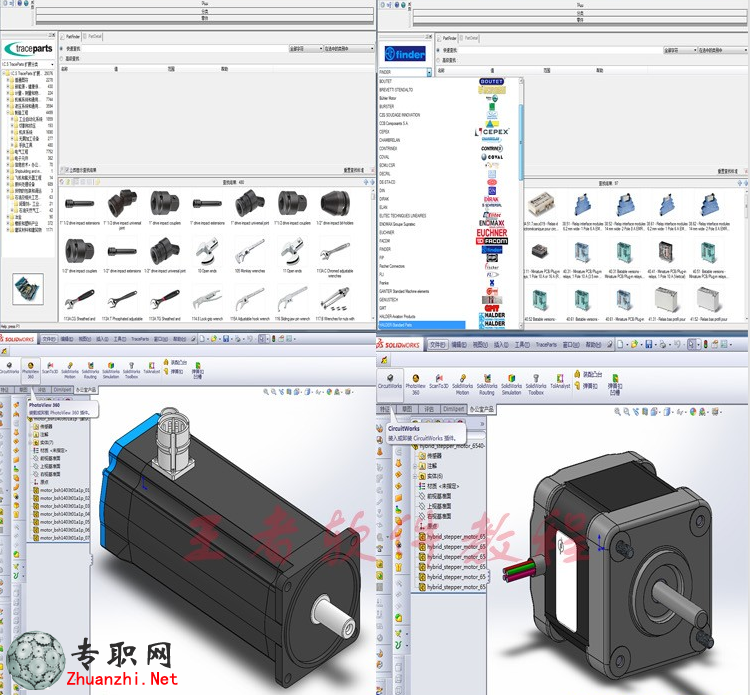Open SolidWorks Toolbox in stepper motor window
The height and width of the screenshot is (695, 750).
tap(536, 385)
